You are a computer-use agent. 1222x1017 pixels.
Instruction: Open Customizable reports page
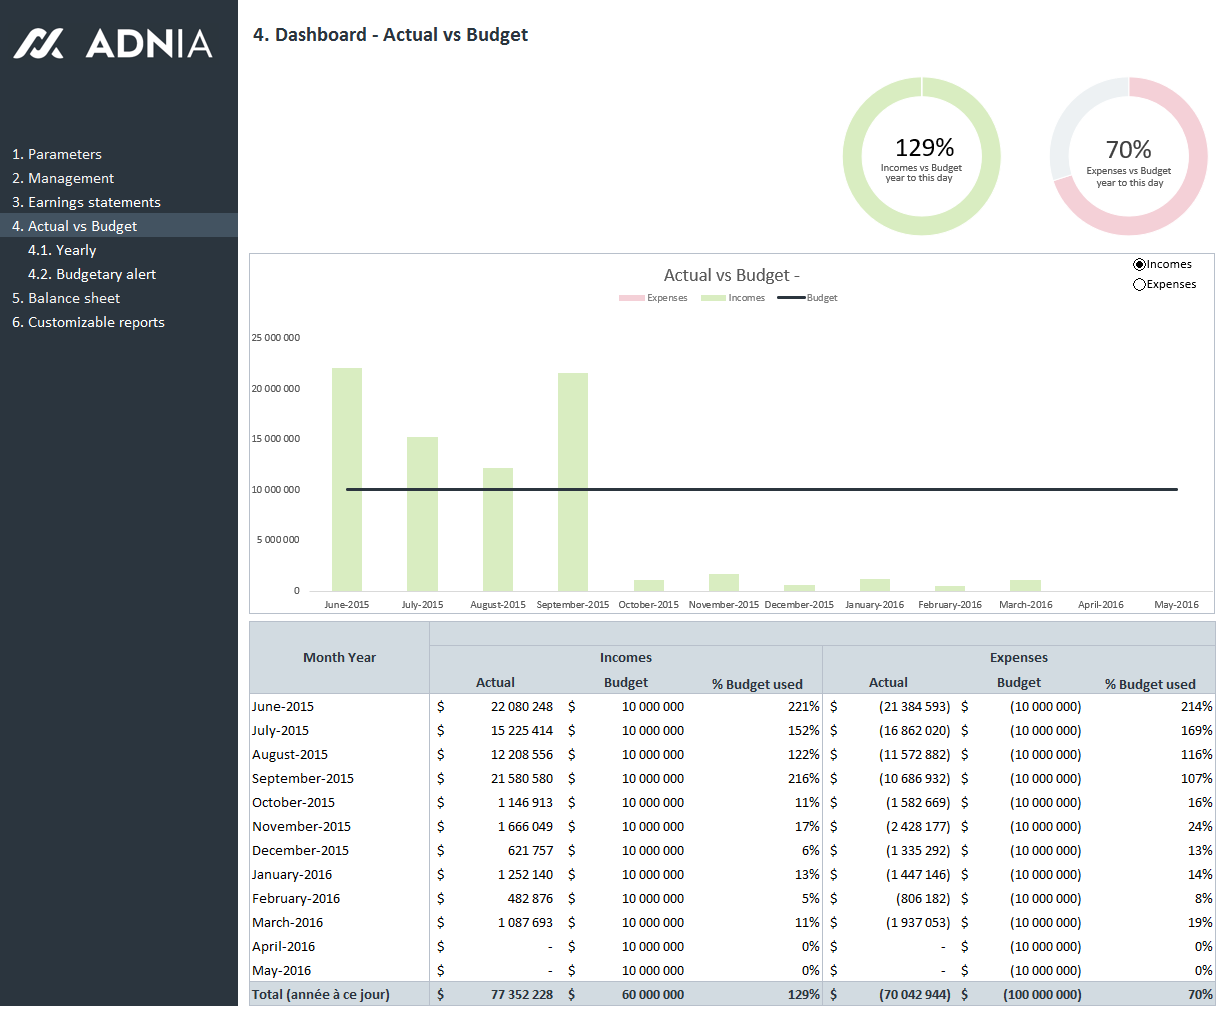click(88, 322)
